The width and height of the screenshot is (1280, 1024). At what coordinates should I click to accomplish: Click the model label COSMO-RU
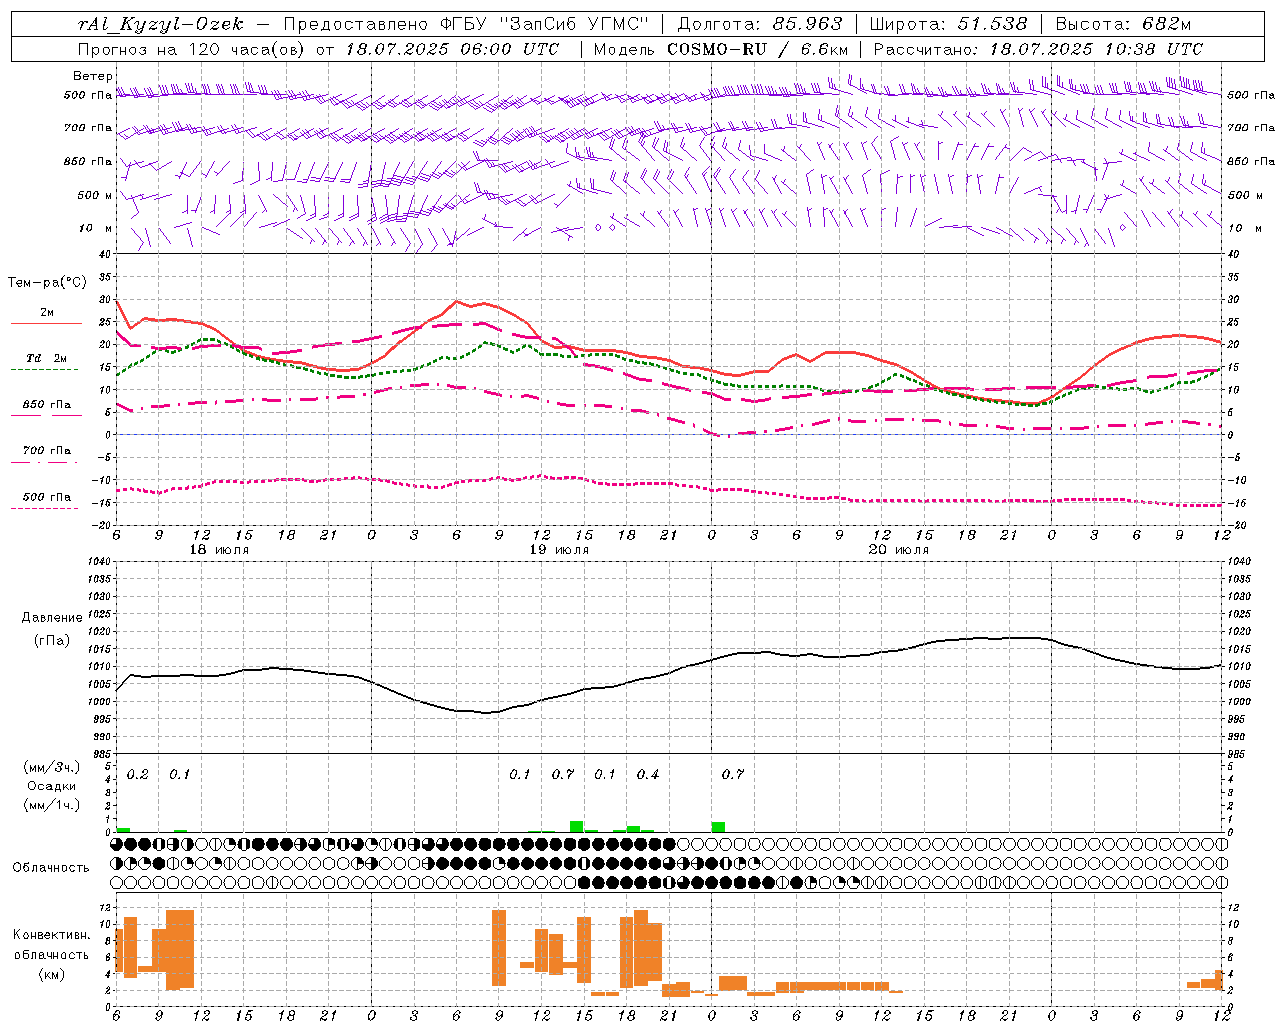(715, 49)
